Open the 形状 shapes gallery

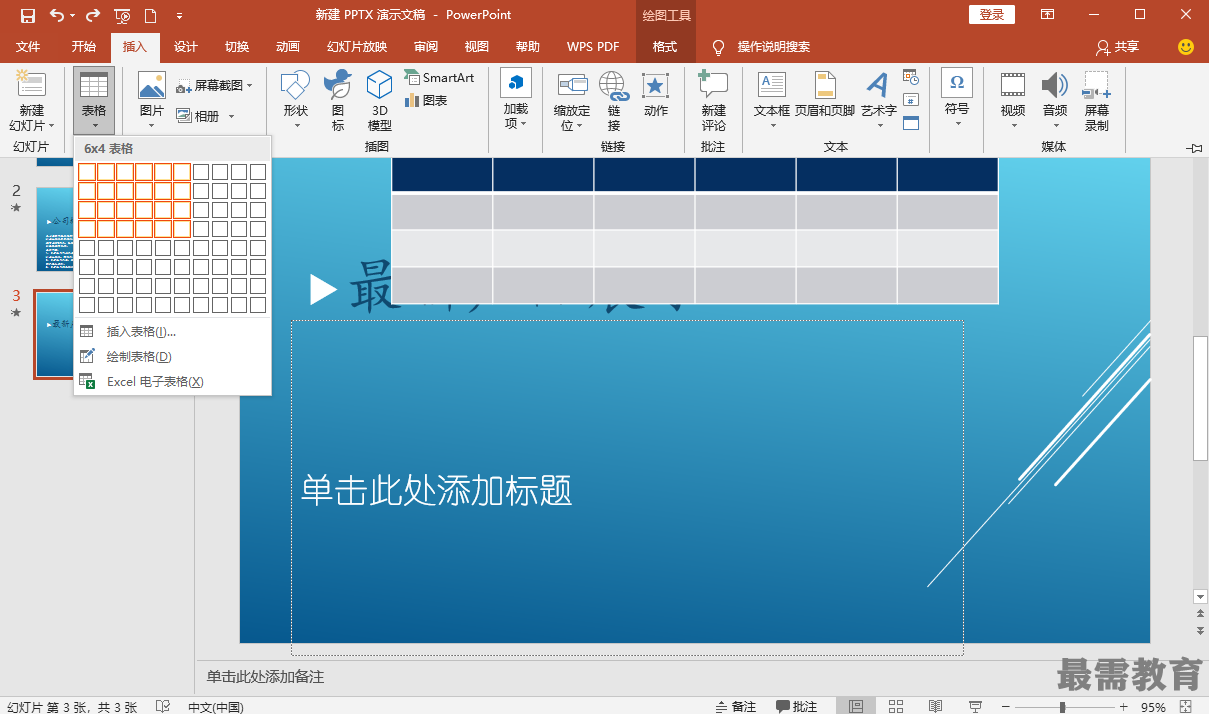(295, 100)
